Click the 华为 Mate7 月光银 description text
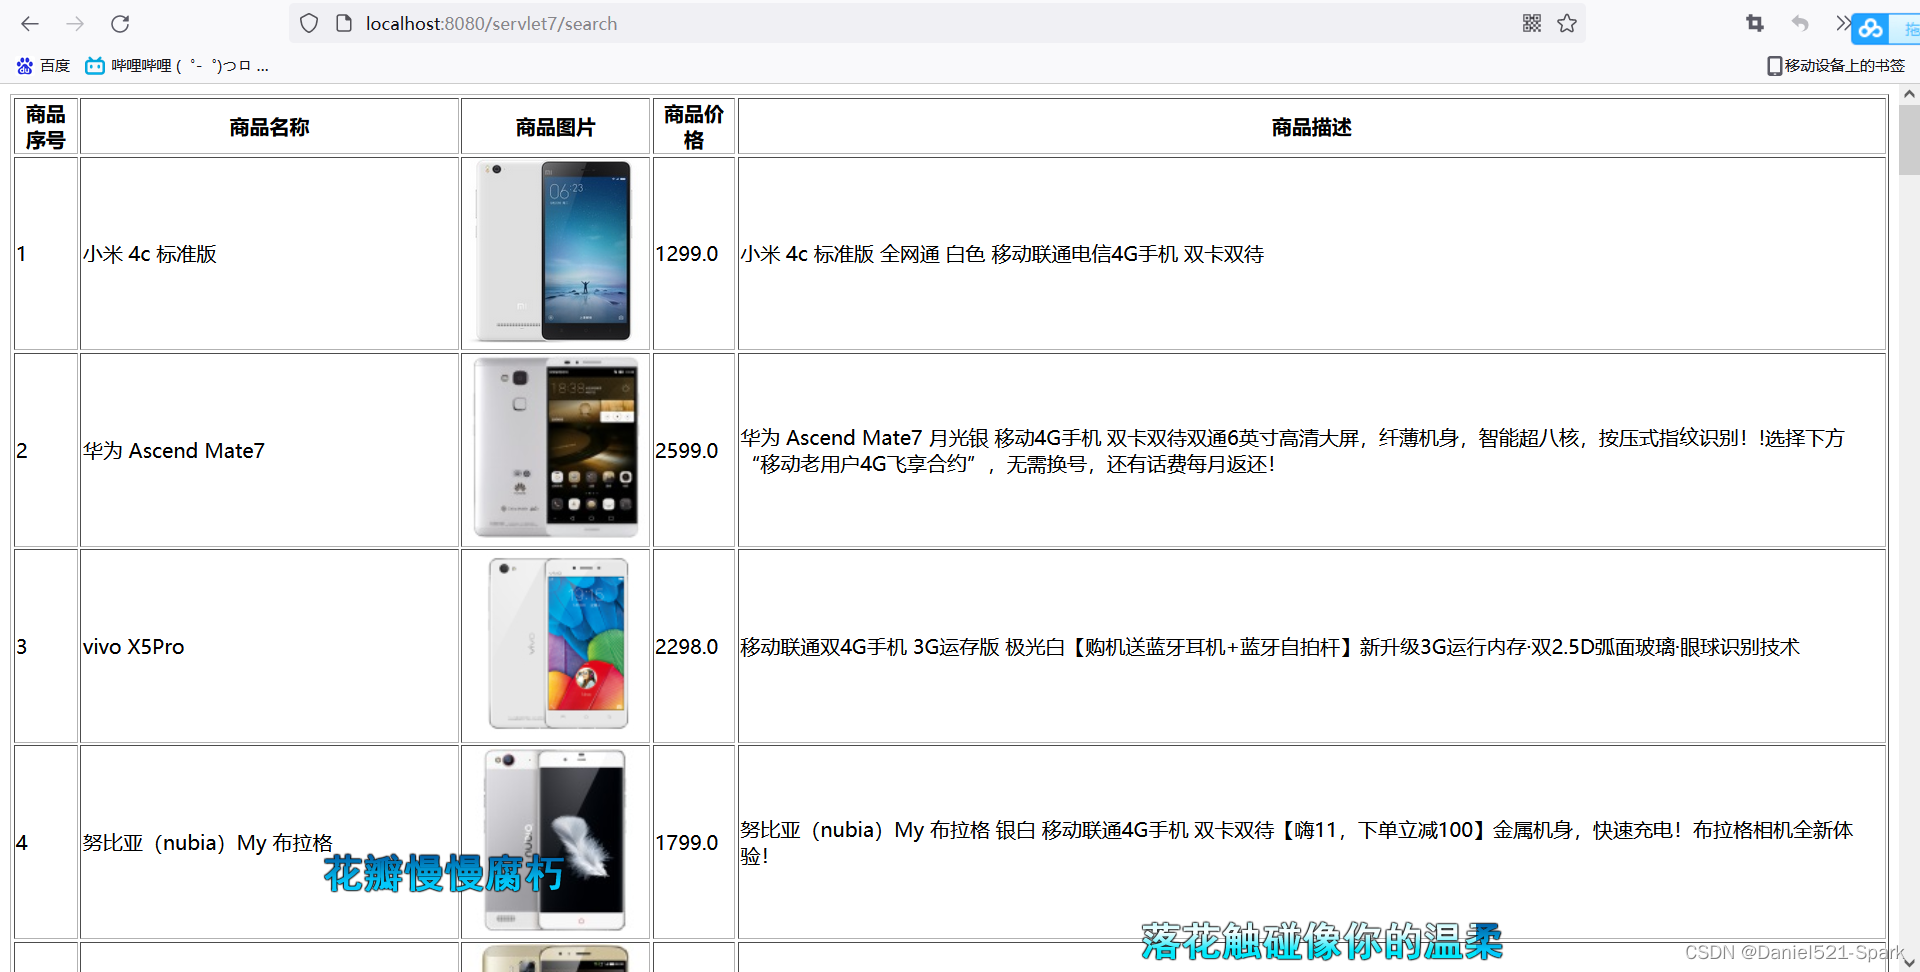This screenshot has height=972, width=1920. click(x=1292, y=451)
